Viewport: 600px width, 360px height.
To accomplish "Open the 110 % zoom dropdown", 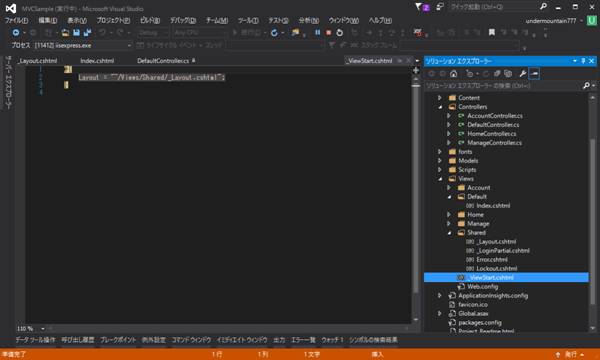I will [x=42, y=329].
